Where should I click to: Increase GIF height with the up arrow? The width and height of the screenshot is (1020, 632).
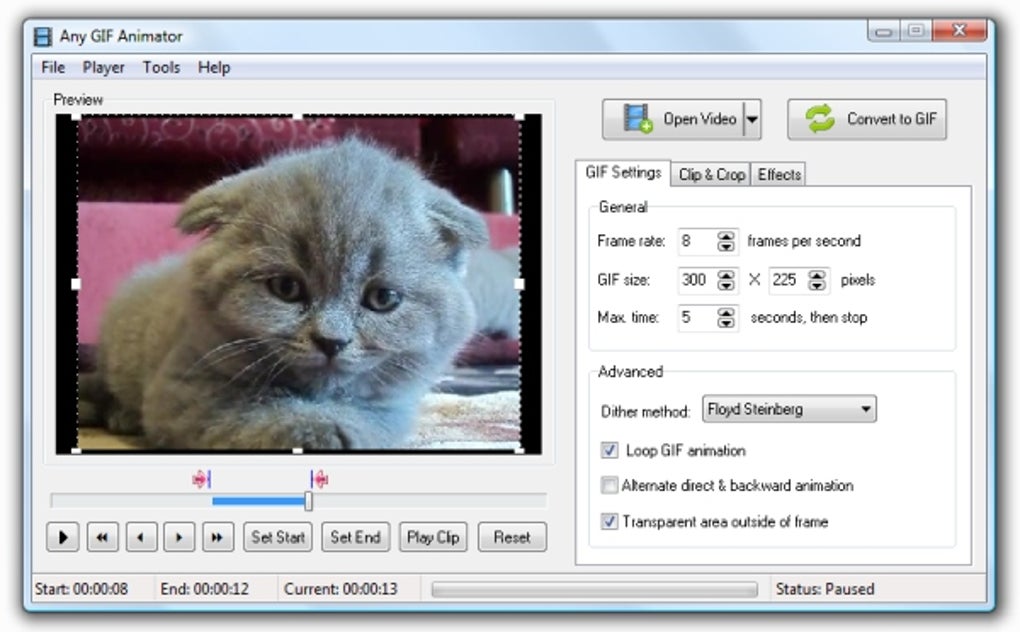point(817,274)
